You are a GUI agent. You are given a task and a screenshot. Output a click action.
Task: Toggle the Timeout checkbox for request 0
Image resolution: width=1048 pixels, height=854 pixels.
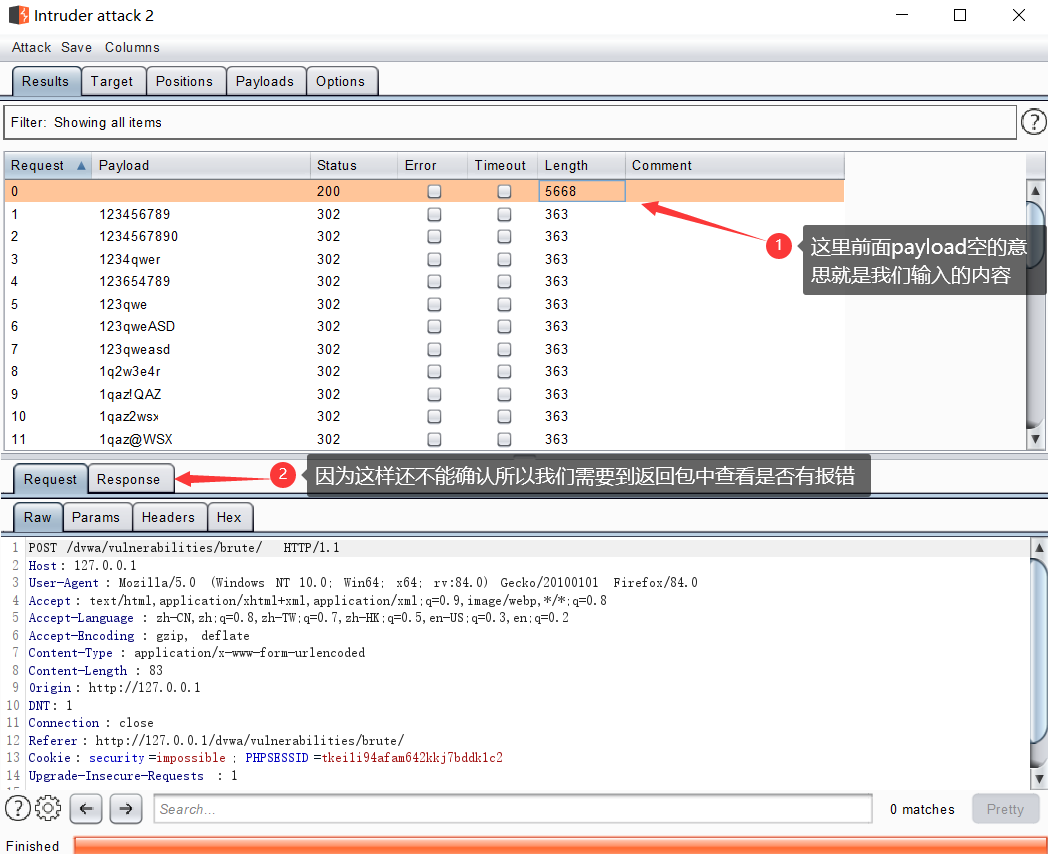(505, 191)
